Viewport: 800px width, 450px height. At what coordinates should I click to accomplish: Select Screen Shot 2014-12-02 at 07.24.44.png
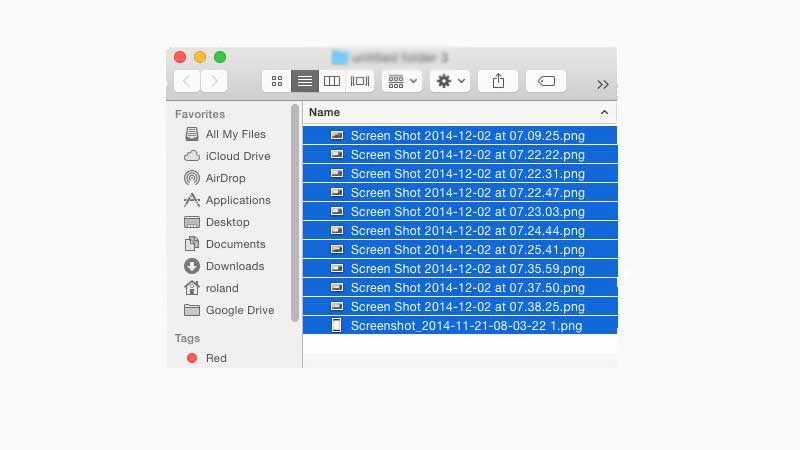[460, 231]
